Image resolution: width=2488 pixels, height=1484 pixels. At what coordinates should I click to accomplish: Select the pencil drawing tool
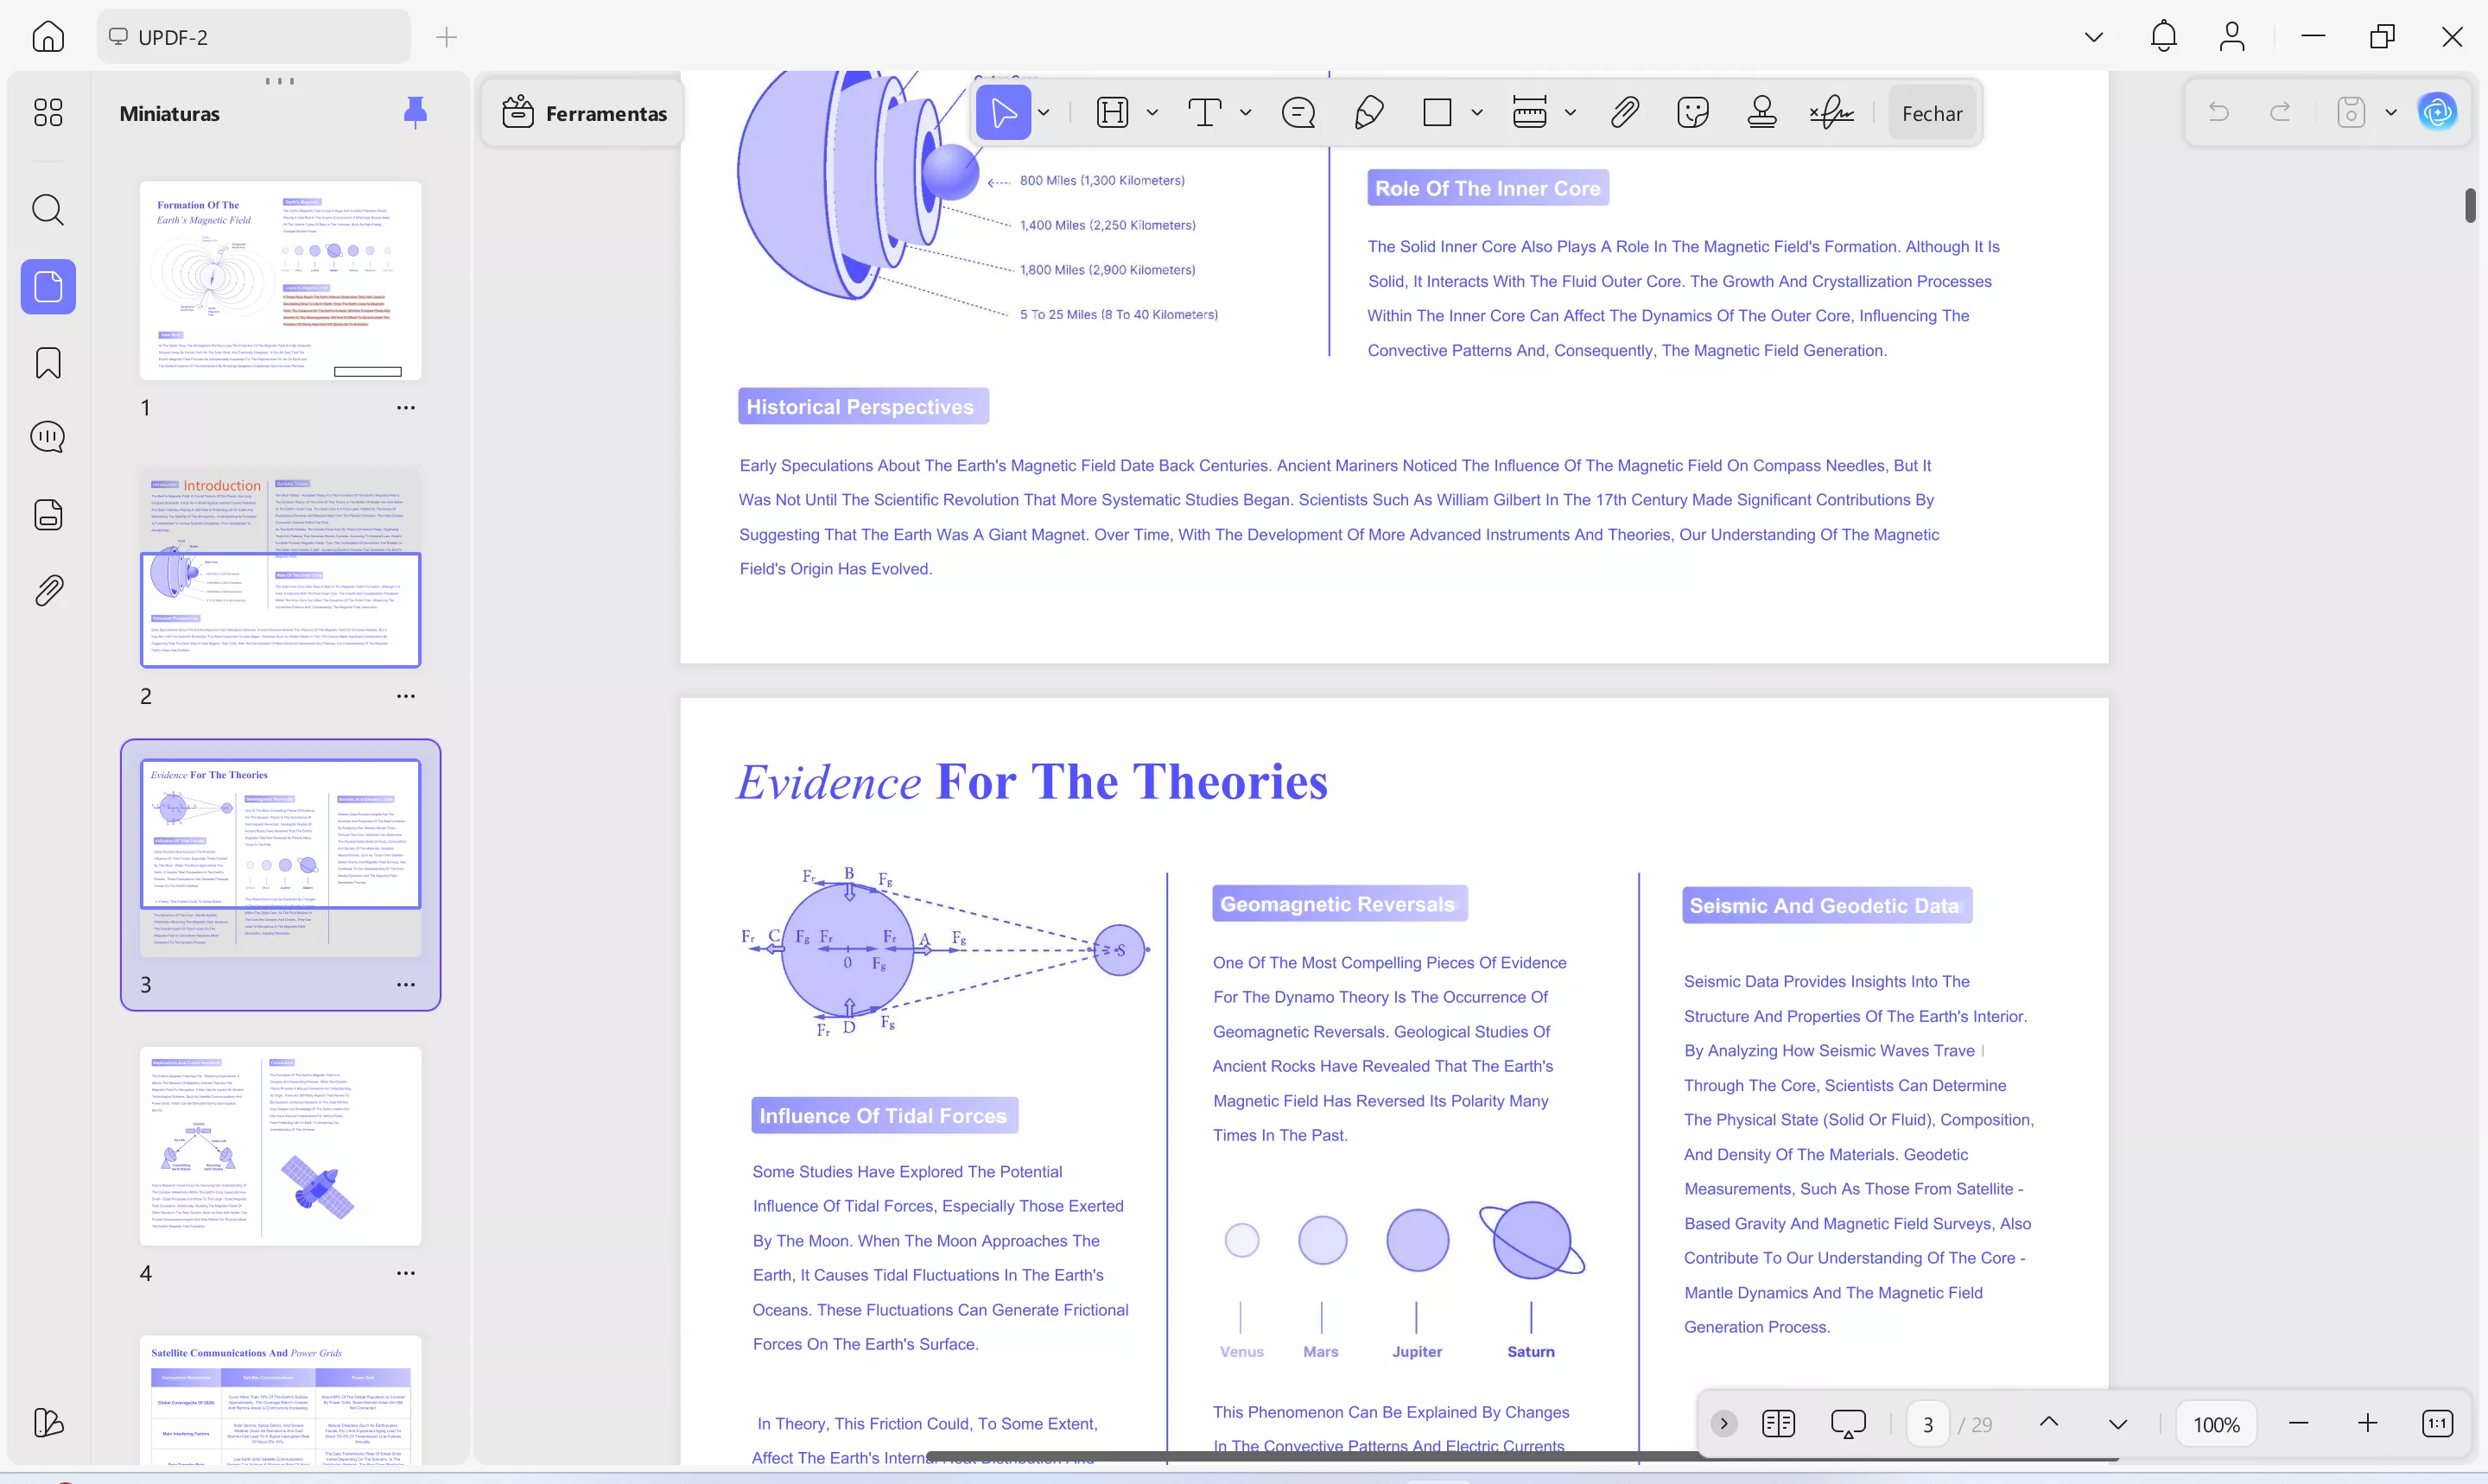[1368, 113]
